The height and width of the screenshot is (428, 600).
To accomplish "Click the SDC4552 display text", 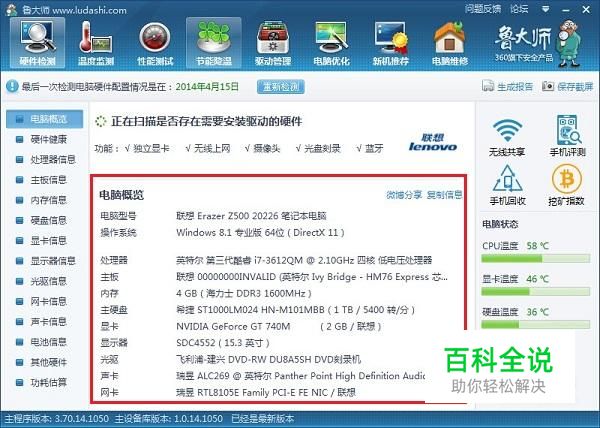I will point(223,343).
